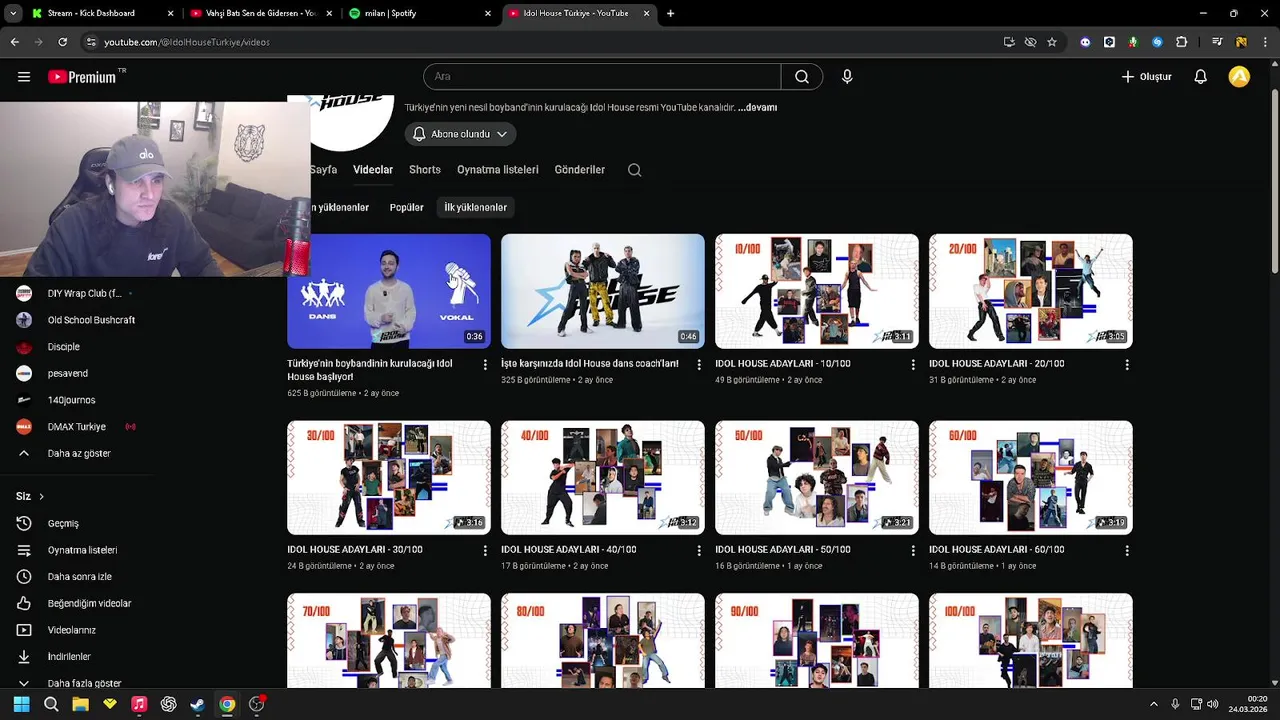The height and width of the screenshot is (720, 1280).
Task: Open options for IDOL HOUSE ADAYLARI - 30/100
Action: [x=485, y=551]
